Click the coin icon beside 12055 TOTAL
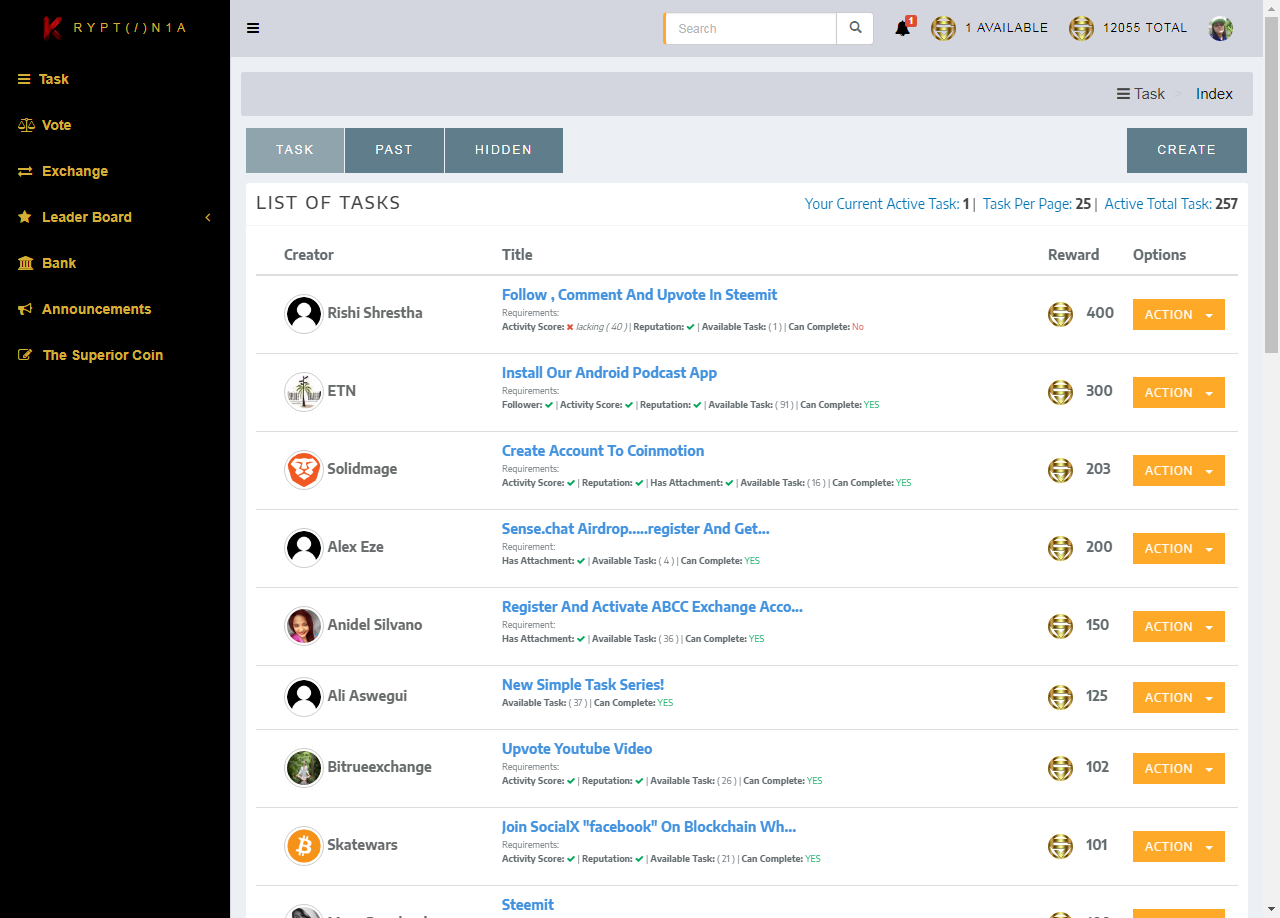The height and width of the screenshot is (918, 1280). pyautogui.click(x=1081, y=28)
